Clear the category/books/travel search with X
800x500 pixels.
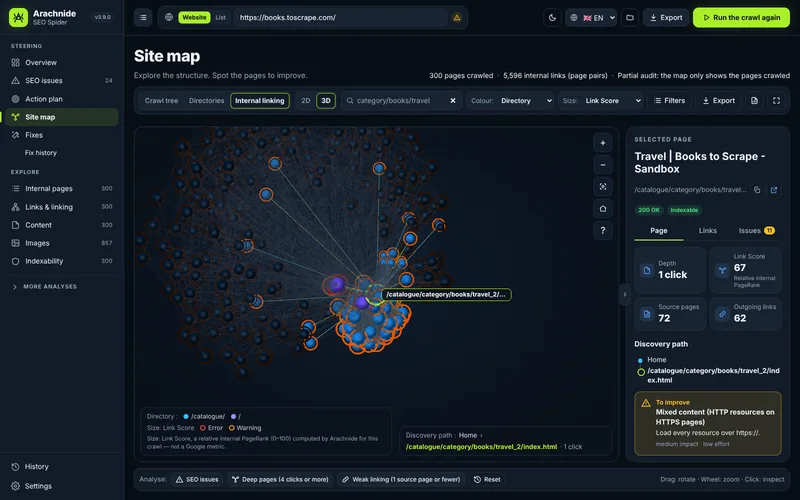click(x=453, y=101)
